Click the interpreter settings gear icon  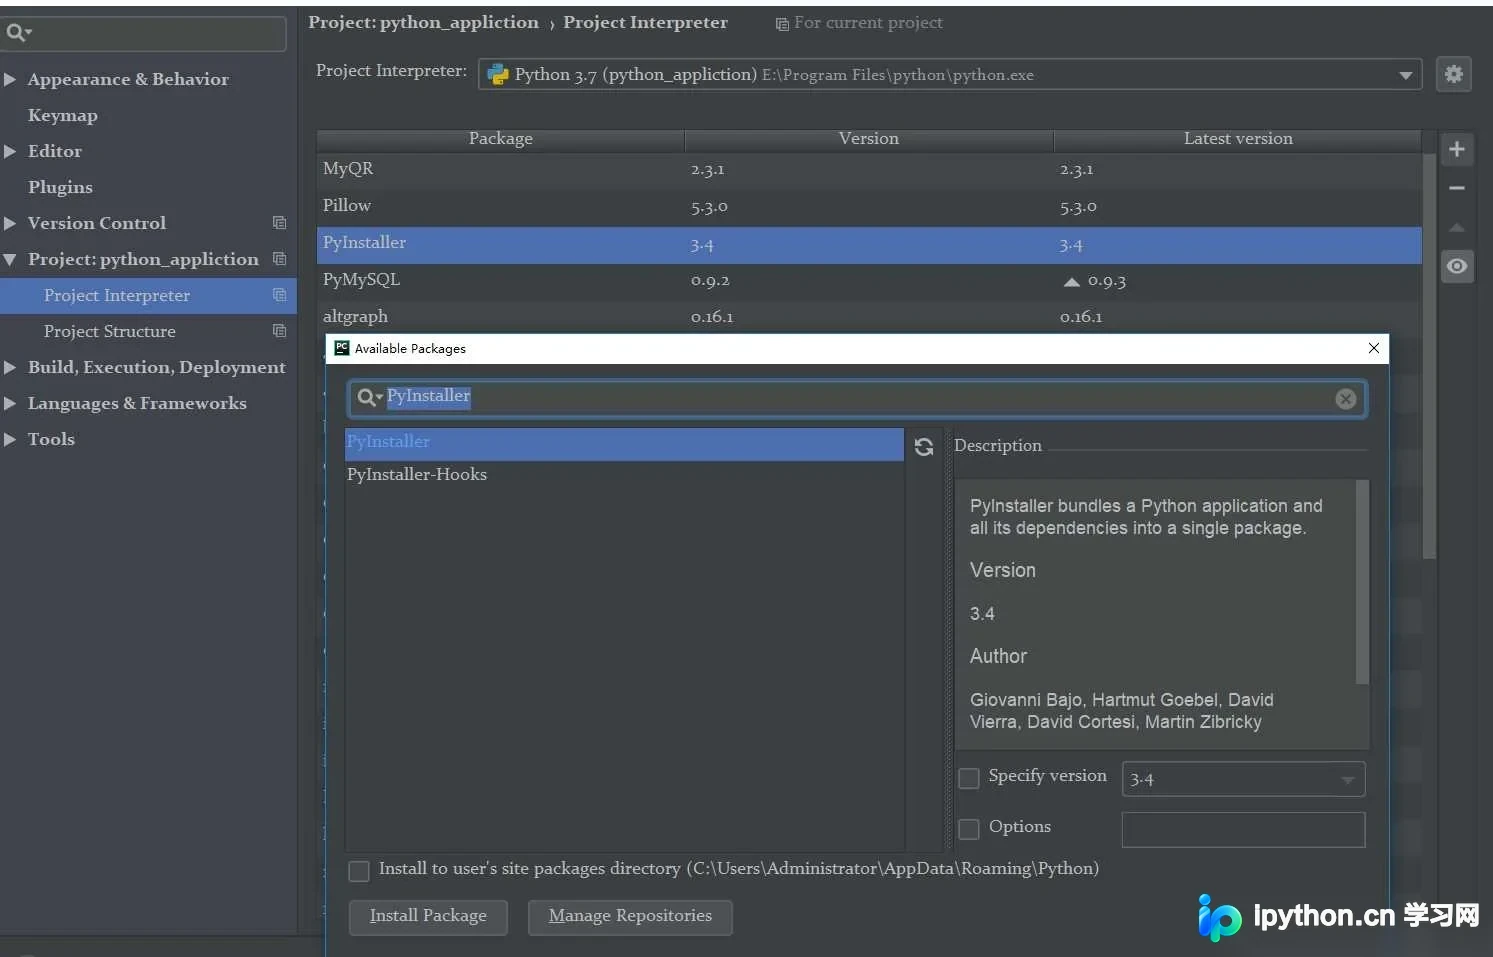click(x=1454, y=74)
